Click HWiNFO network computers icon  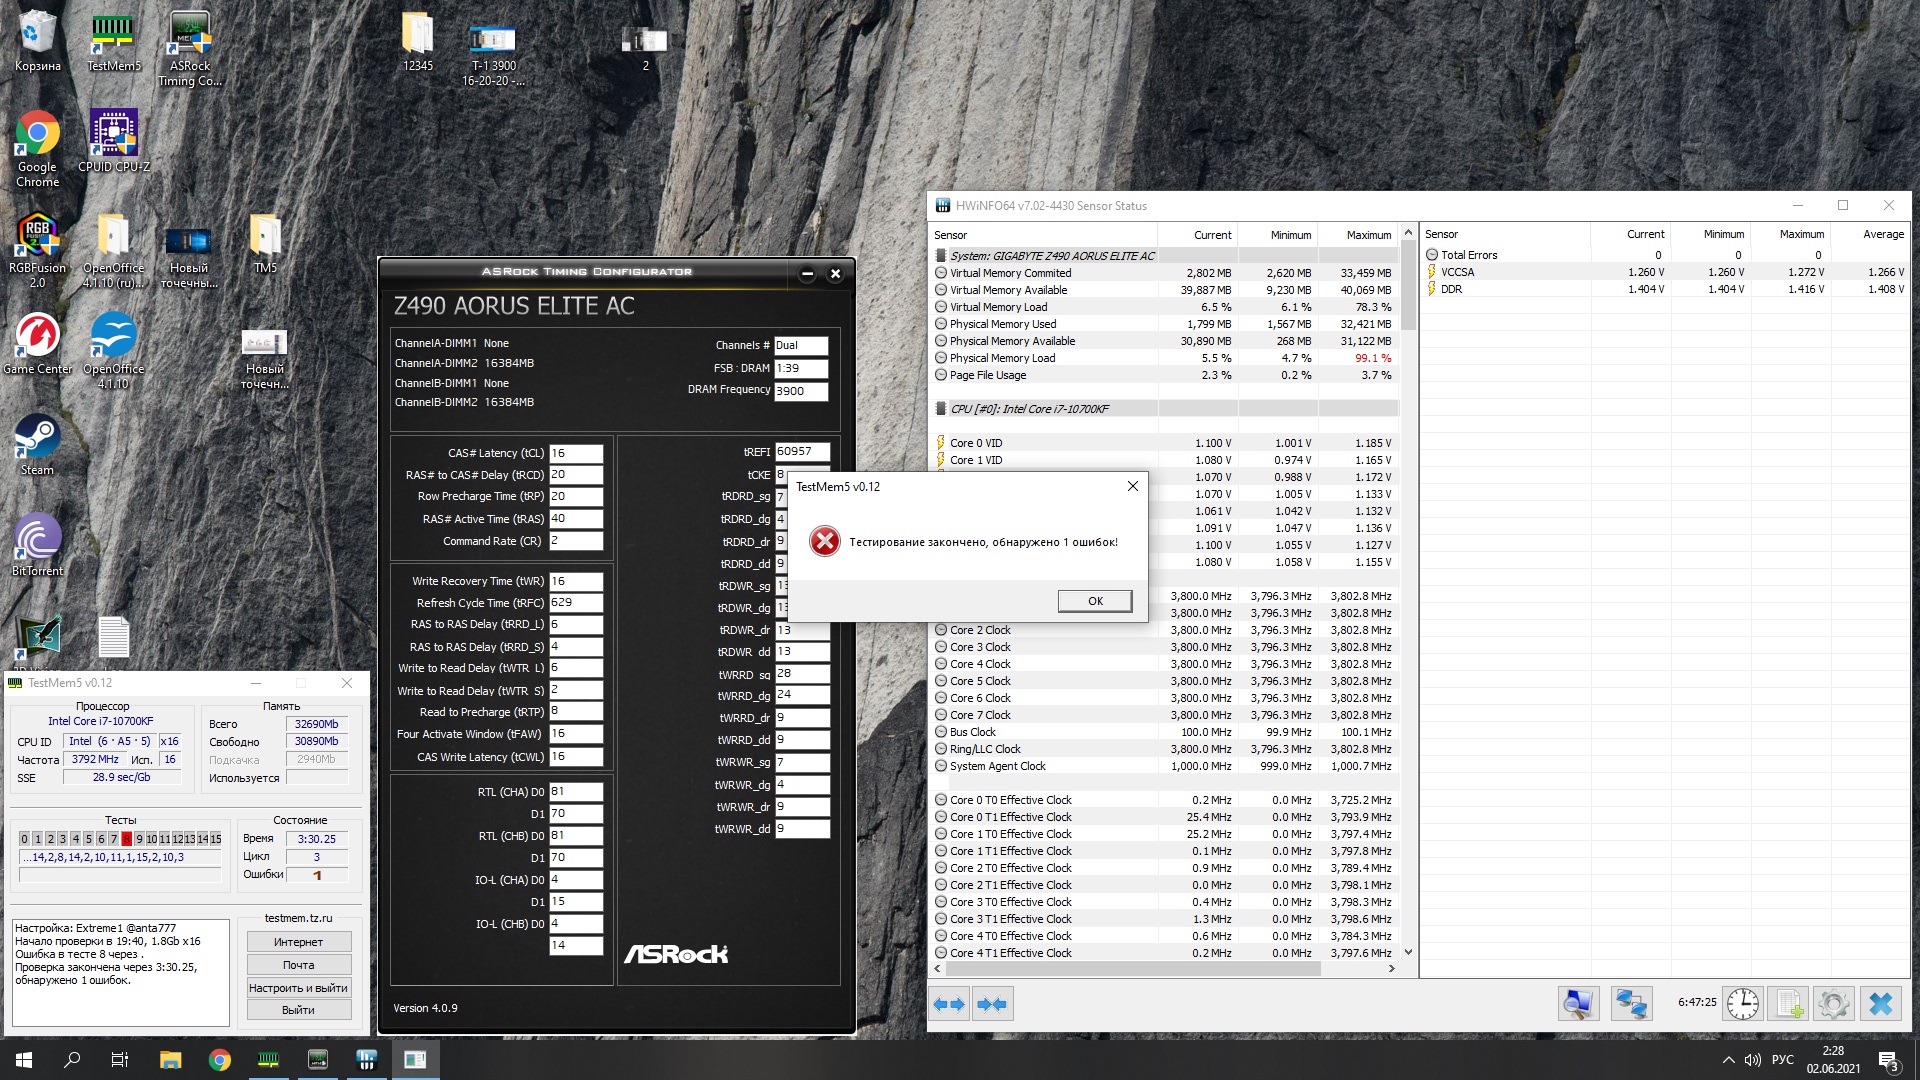pyautogui.click(x=1631, y=1003)
